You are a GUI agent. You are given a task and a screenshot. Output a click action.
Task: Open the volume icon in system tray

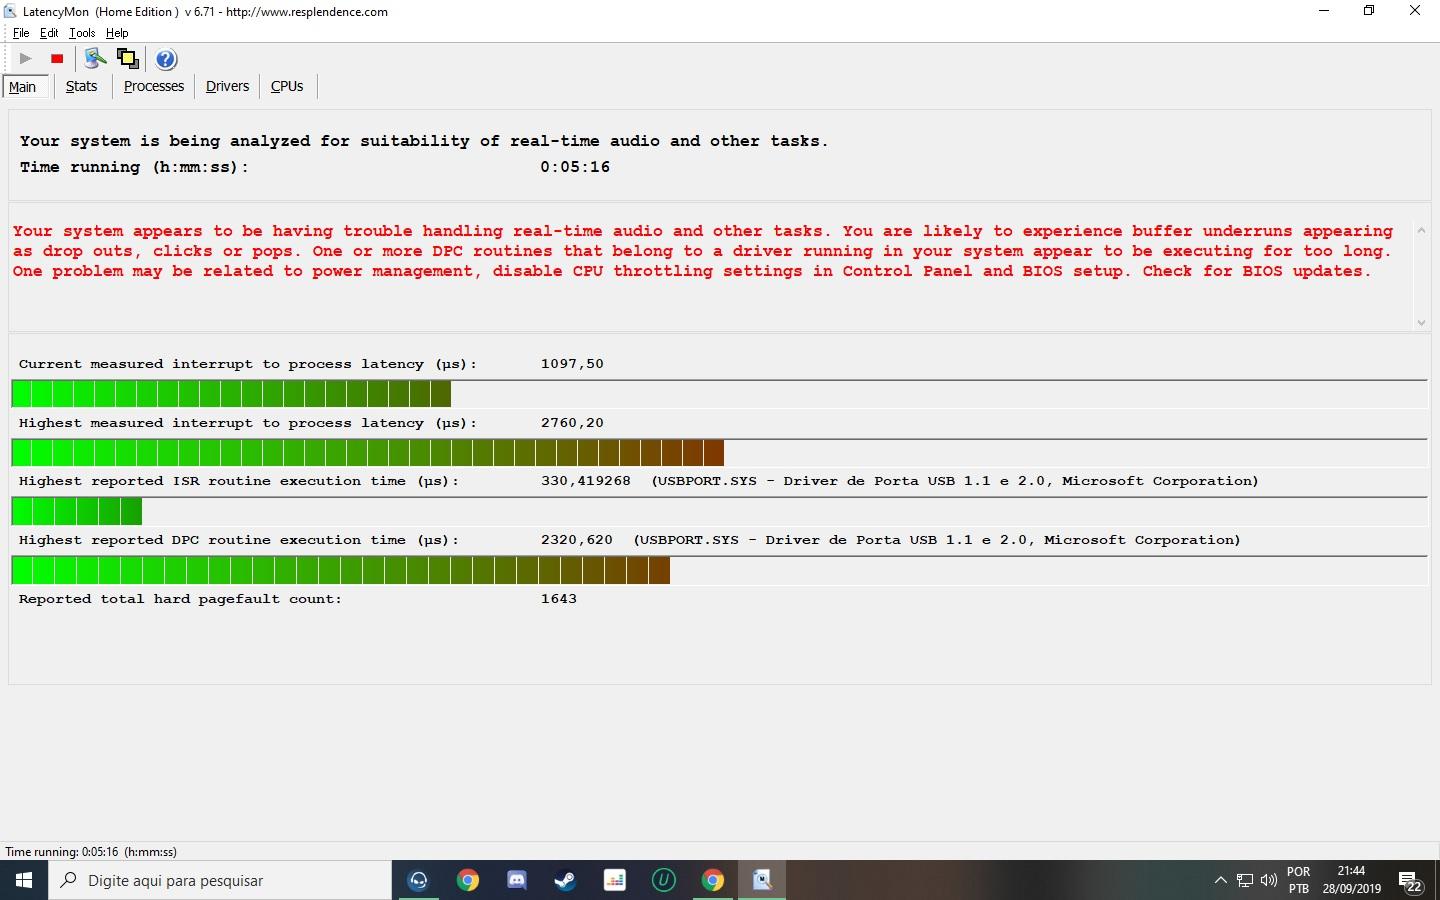click(x=1269, y=880)
